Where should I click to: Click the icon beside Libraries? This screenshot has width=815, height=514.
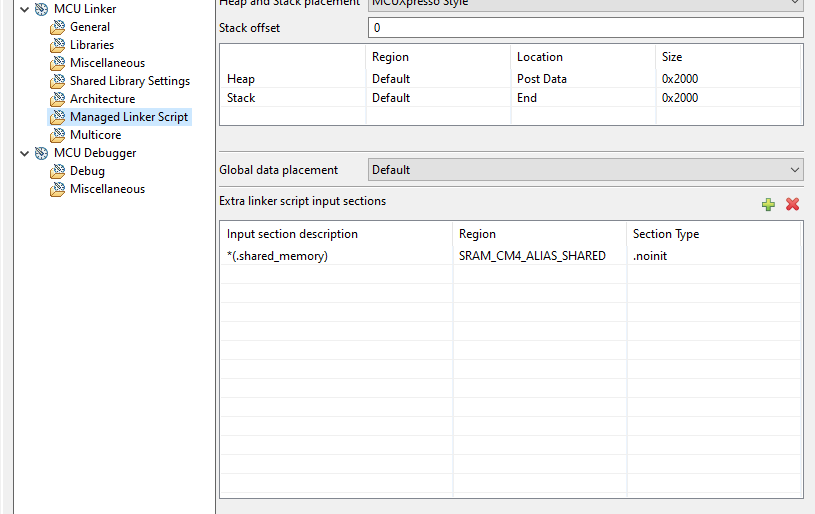tap(58, 45)
